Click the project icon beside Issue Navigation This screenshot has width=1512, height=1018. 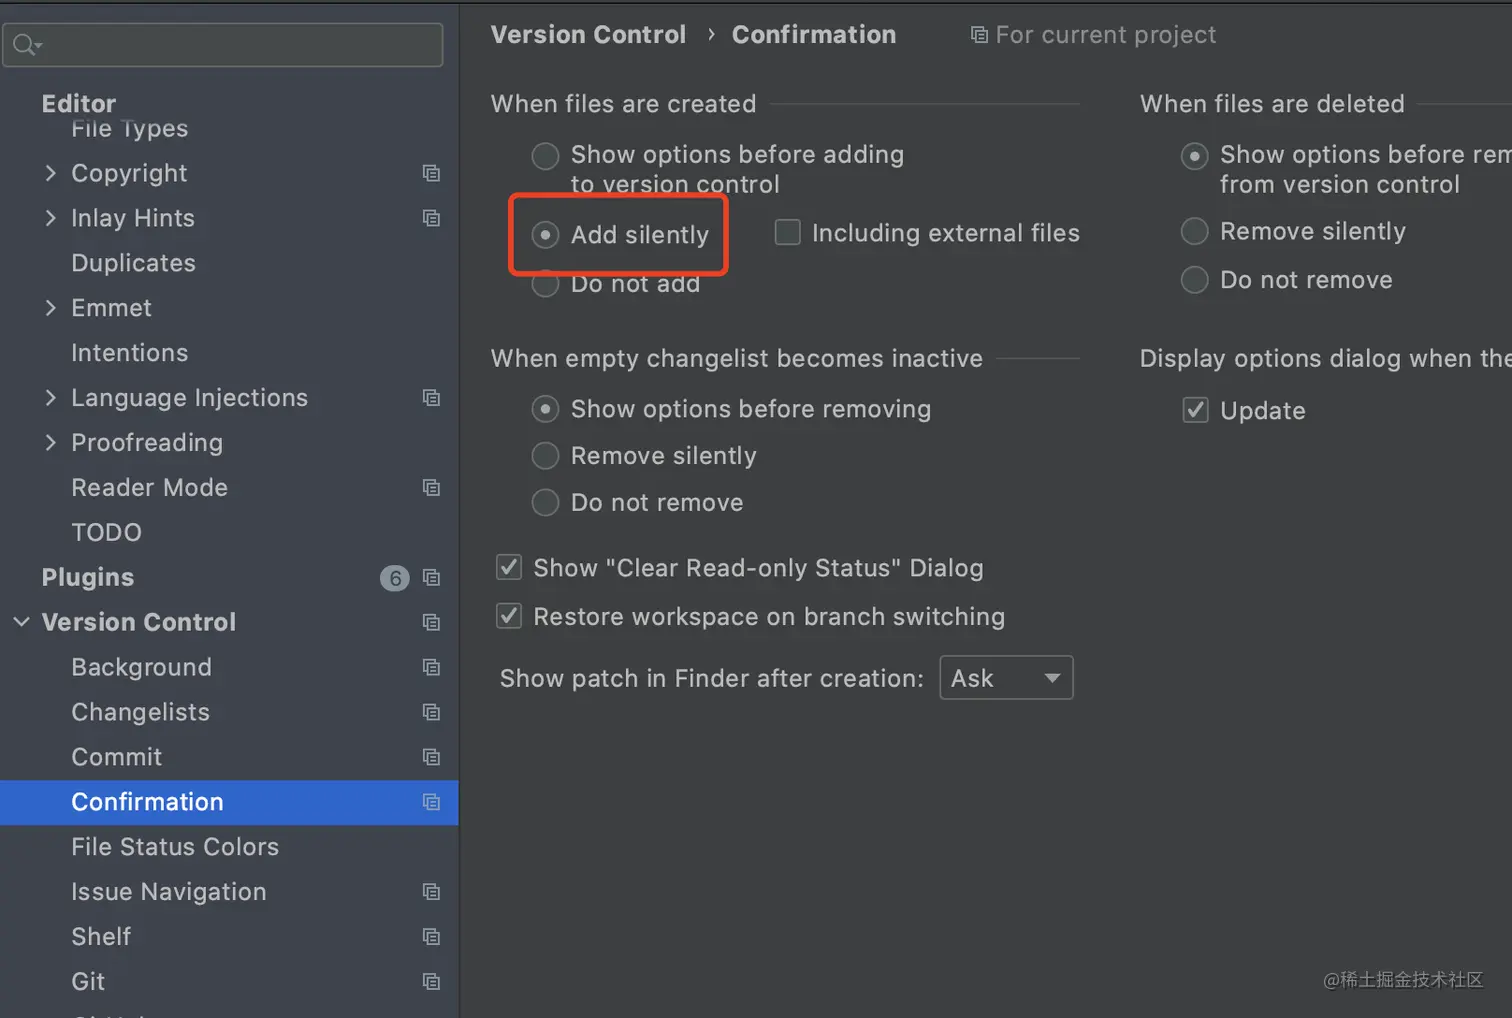click(431, 892)
